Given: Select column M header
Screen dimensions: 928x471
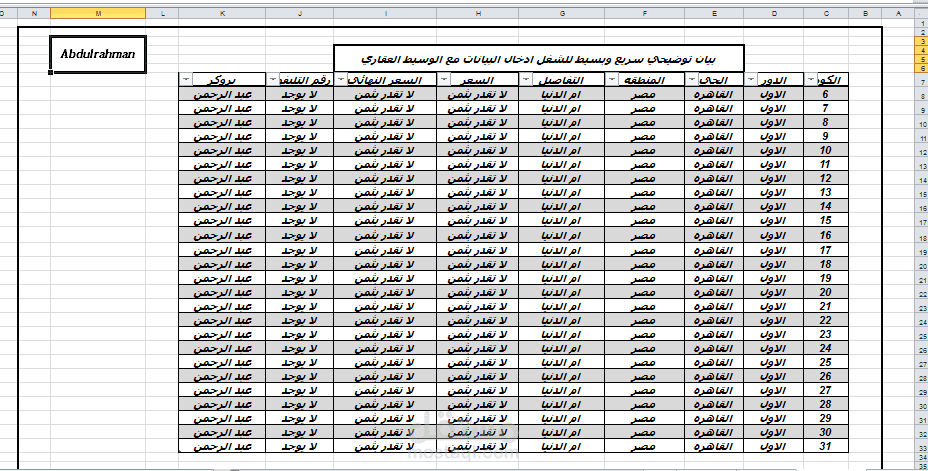Looking at the screenshot, I should click(x=98, y=14).
